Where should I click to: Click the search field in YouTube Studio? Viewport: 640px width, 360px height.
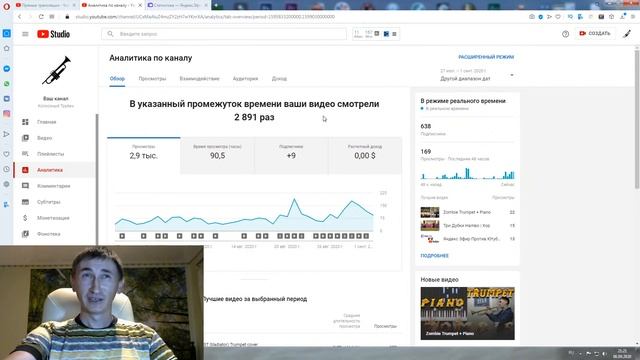pos(224,34)
